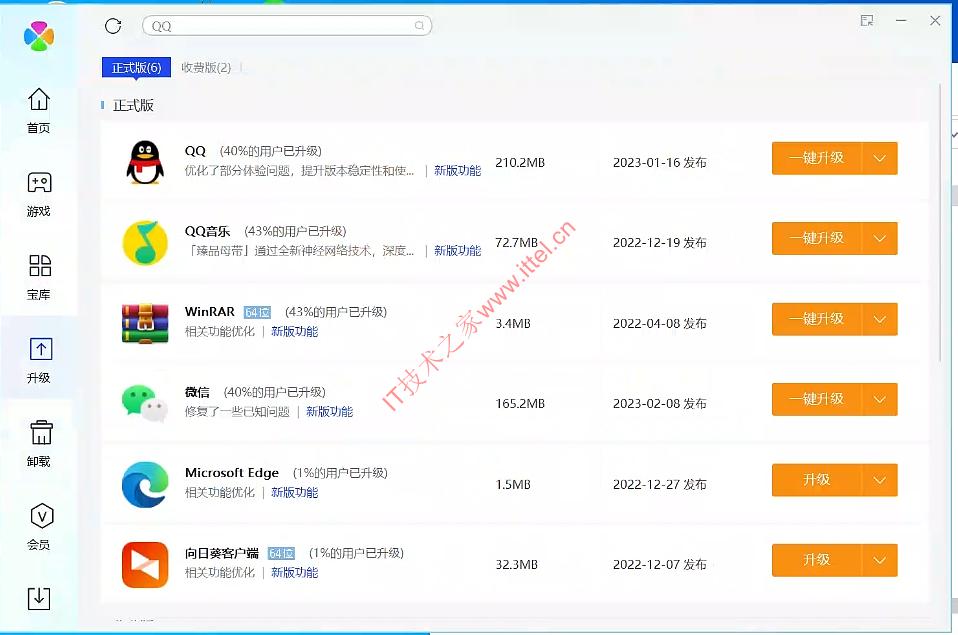This screenshot has height=635, width=958.
Task: Click the Microsoft Edge app icon
Action: (145, 484)
